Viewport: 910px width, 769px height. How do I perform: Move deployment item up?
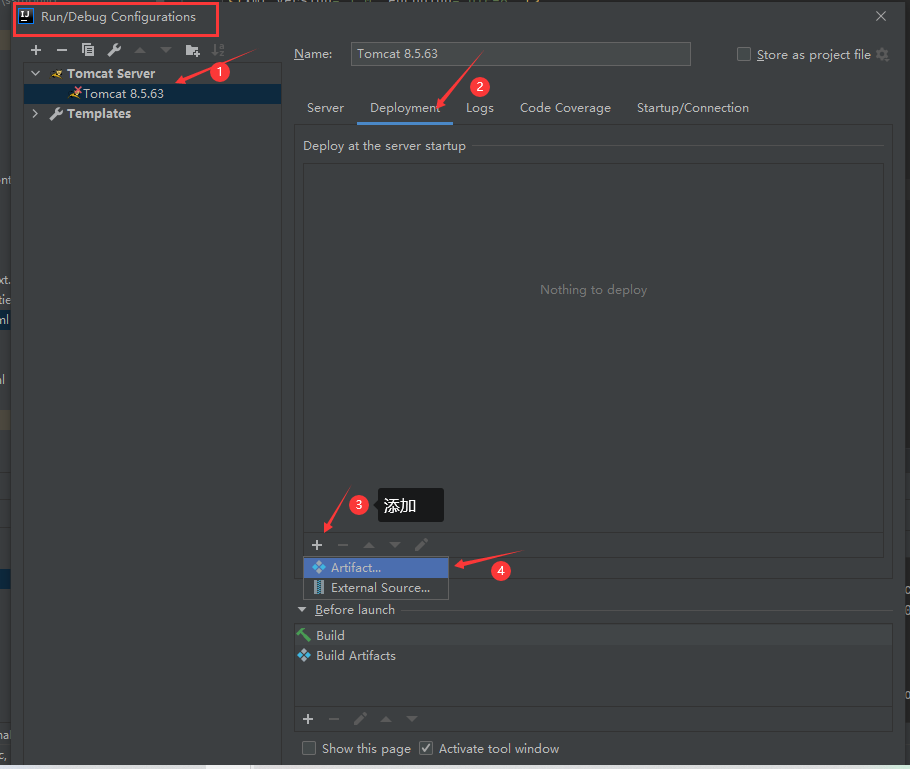tap(369, 545)
